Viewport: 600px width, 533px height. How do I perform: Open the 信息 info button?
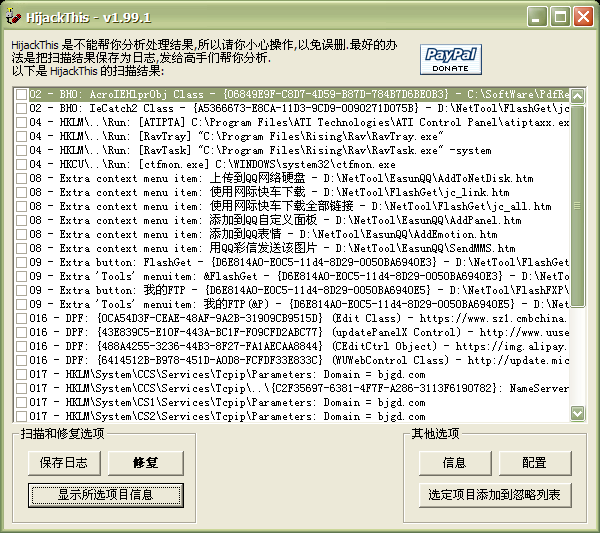coord(455,463)
